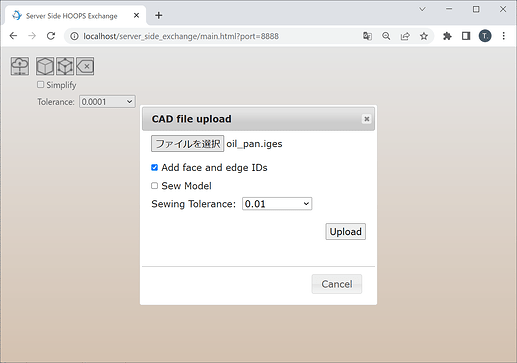Go back to previous page
The height and width of the screenshot is (363, 517).
tap(13, 36)
